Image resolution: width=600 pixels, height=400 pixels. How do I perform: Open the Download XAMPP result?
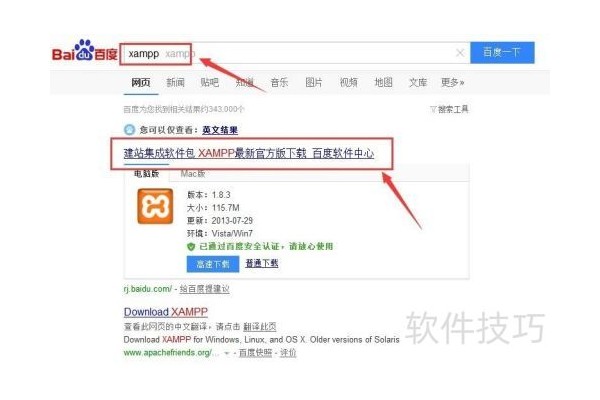[166, 312]
